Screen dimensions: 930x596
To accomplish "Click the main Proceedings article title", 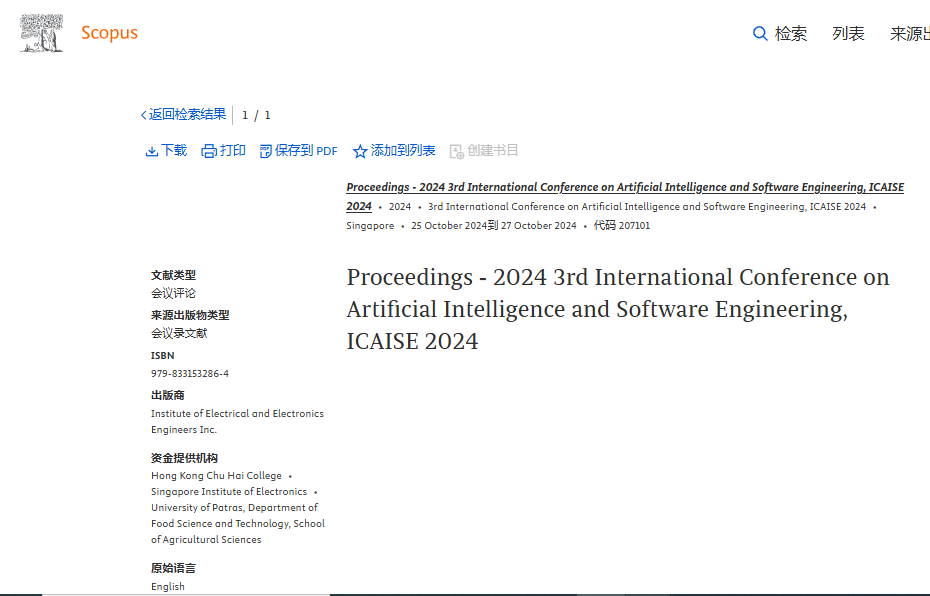I will [618, 309].
